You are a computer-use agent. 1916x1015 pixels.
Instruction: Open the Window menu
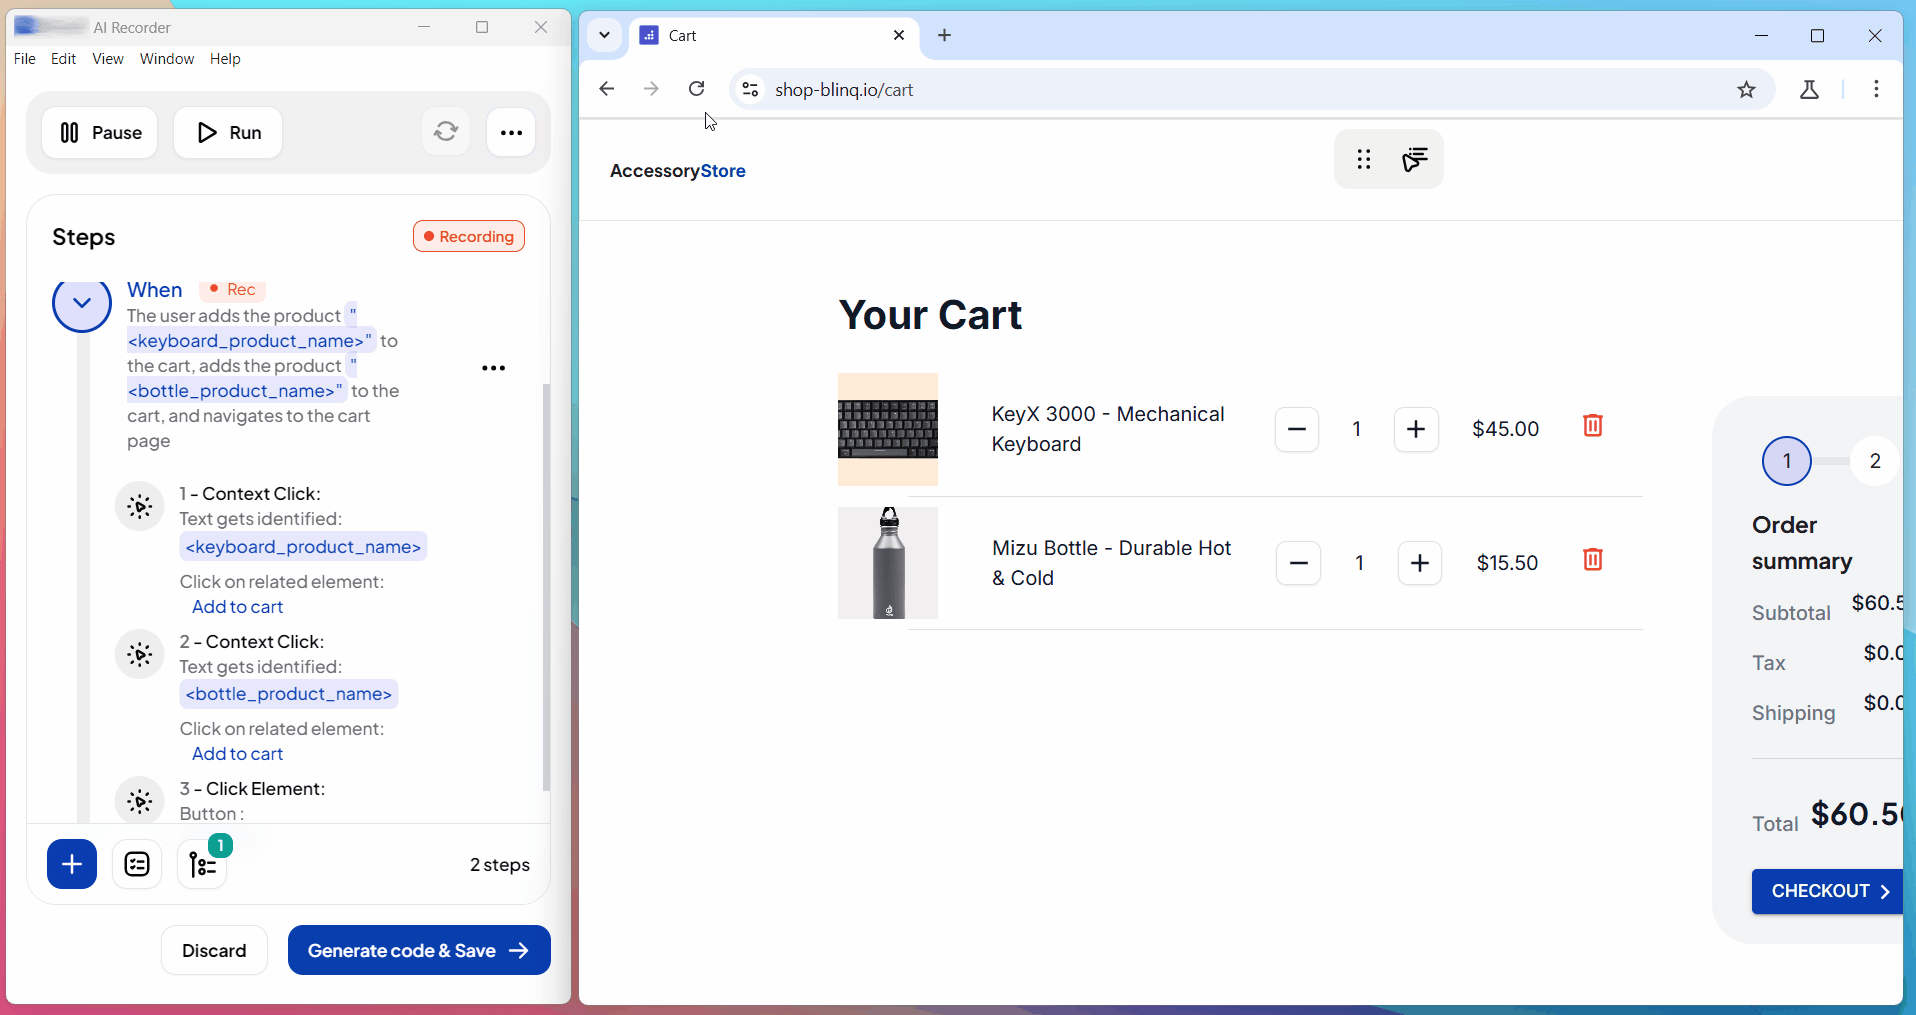166,59
